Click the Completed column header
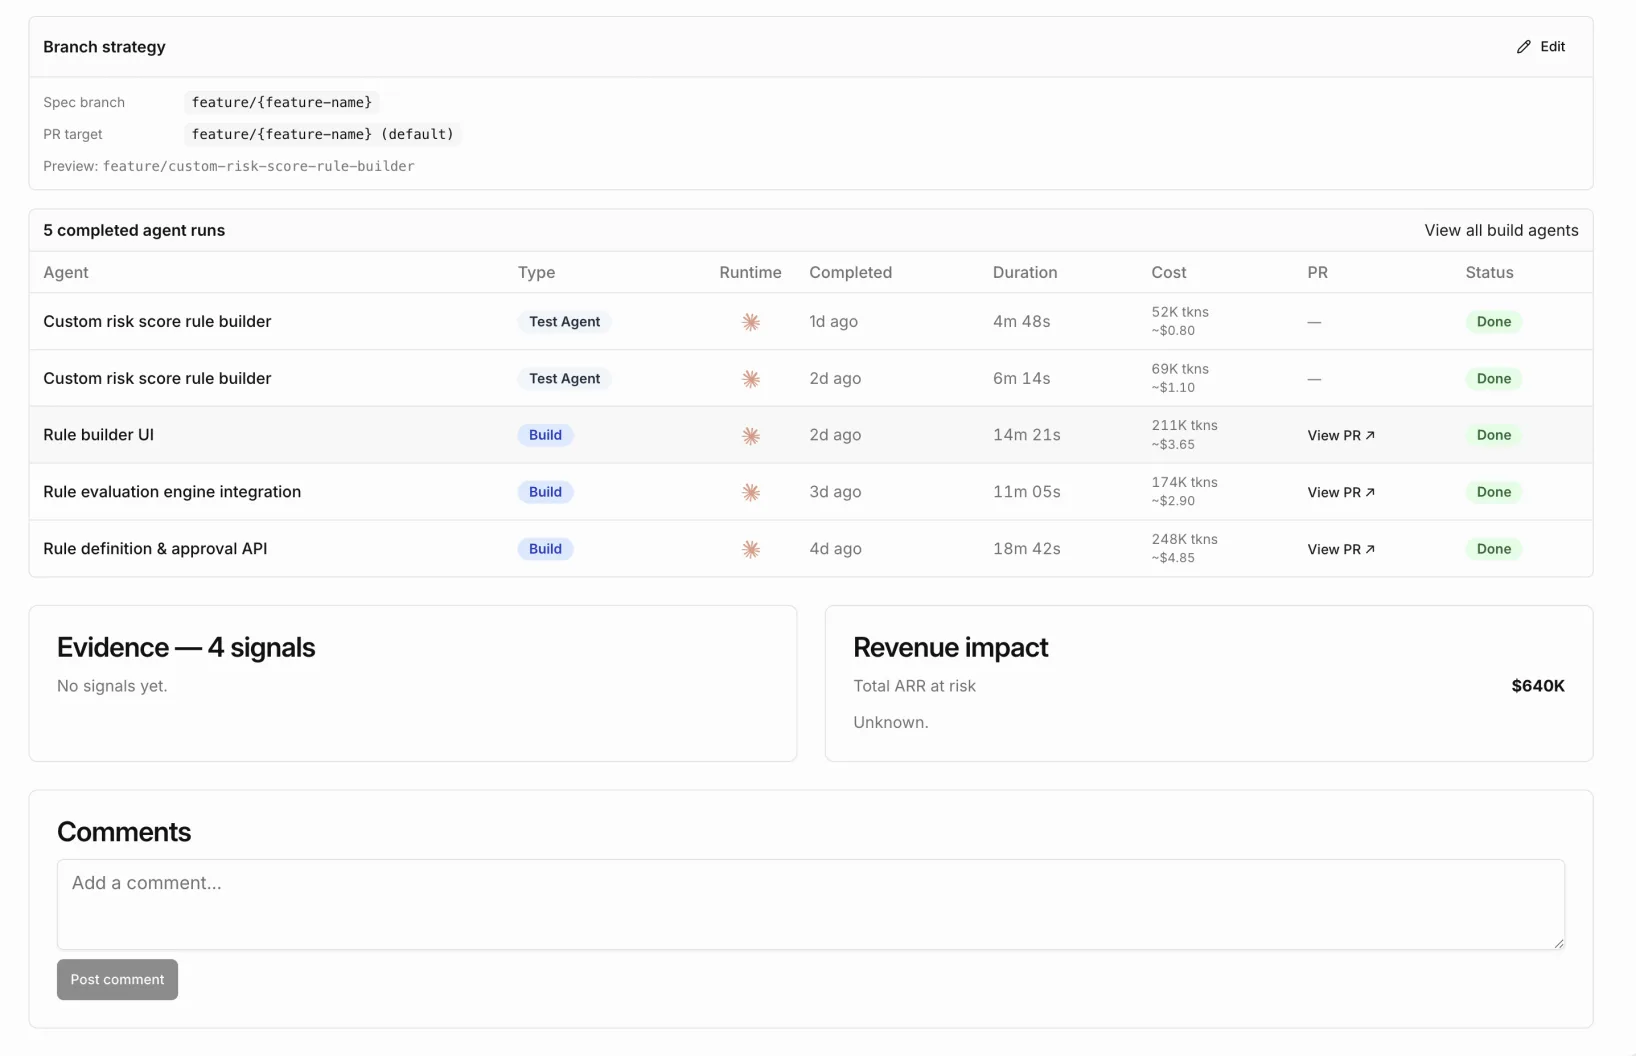1636x1056 pixels. (850, 272)
